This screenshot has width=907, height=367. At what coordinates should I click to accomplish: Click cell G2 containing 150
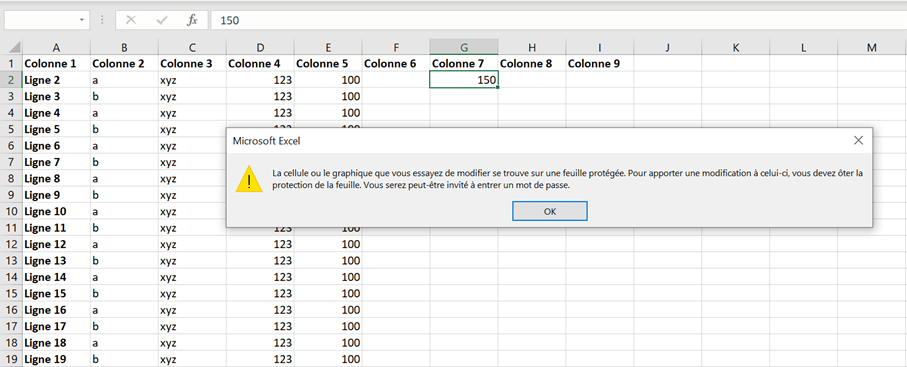click(x=464, y=80)
